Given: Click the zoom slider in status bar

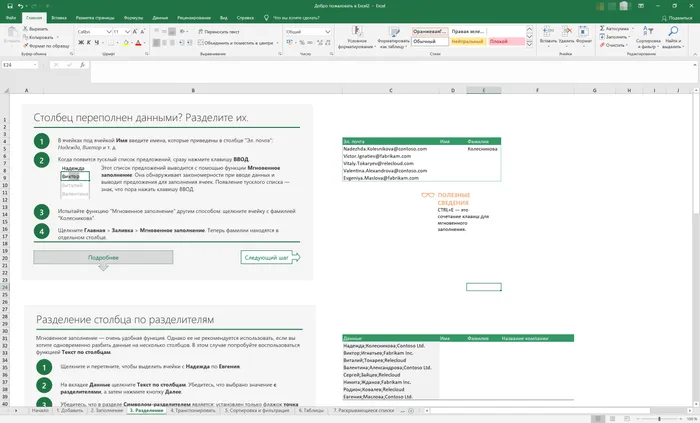Looking at the screenshot, I should point(659,419).
